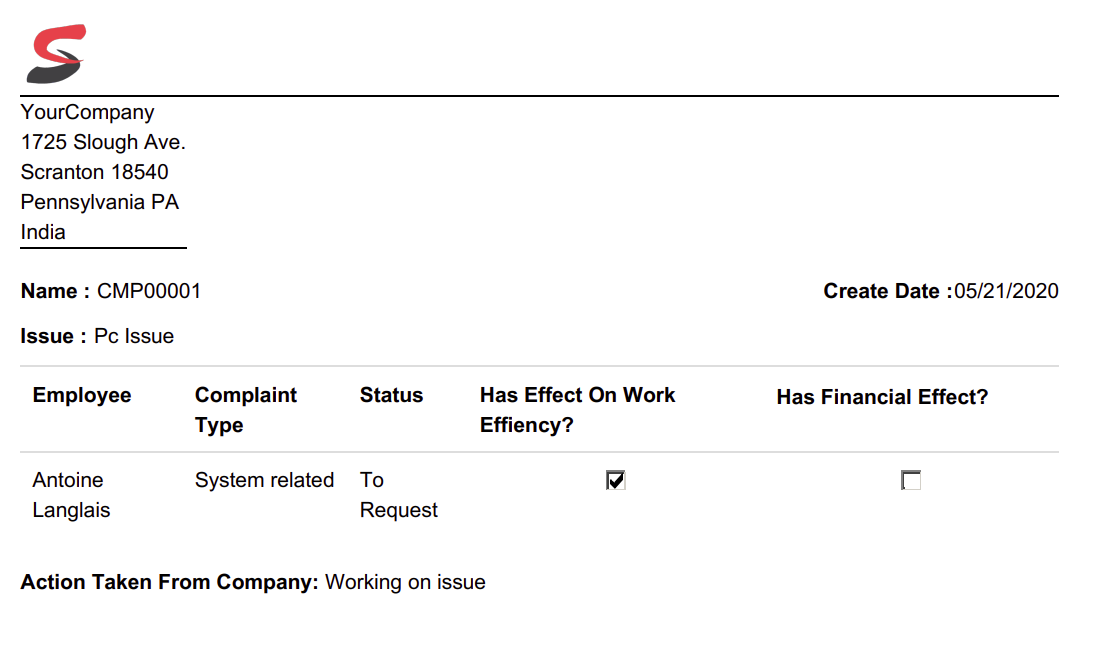Click the To Request status value
The height and width of the screenshot is (650, 1101).
click(398, 495)
